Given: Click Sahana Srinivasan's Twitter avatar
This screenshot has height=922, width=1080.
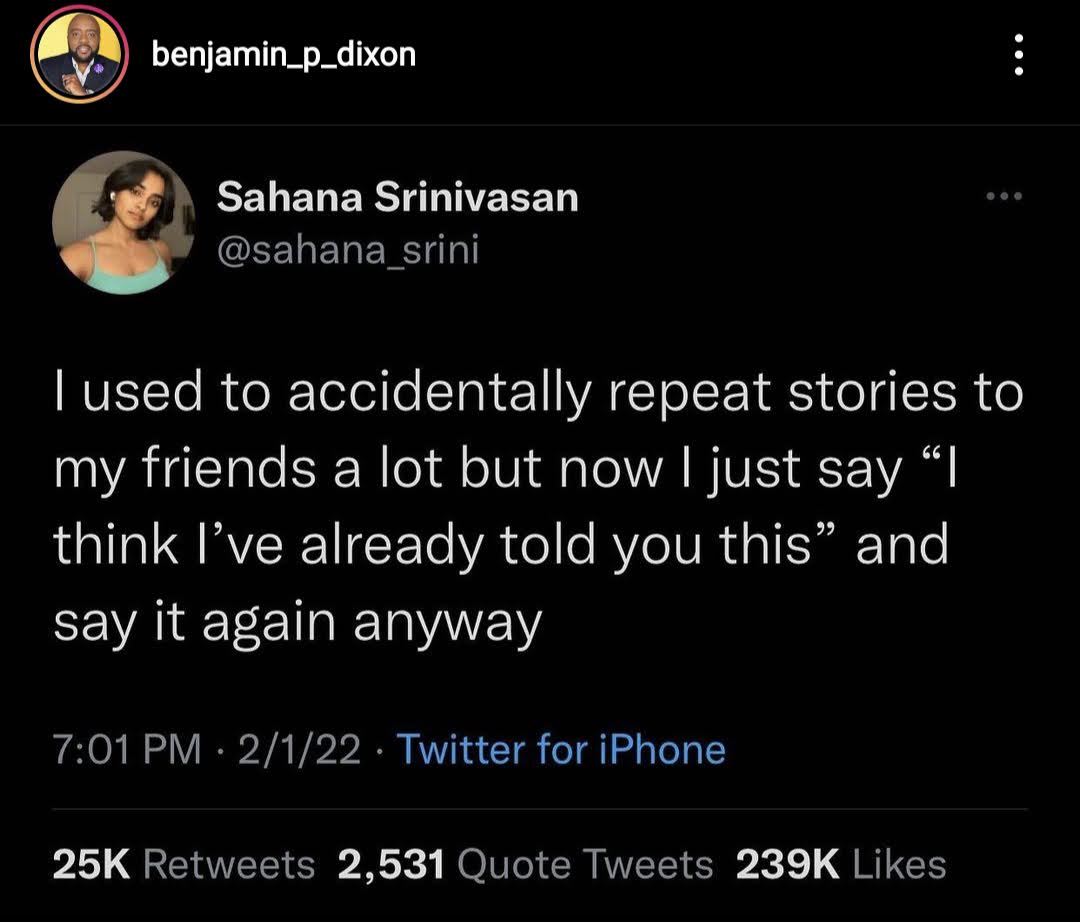Looking at the screenshot, I should point(123,223).
